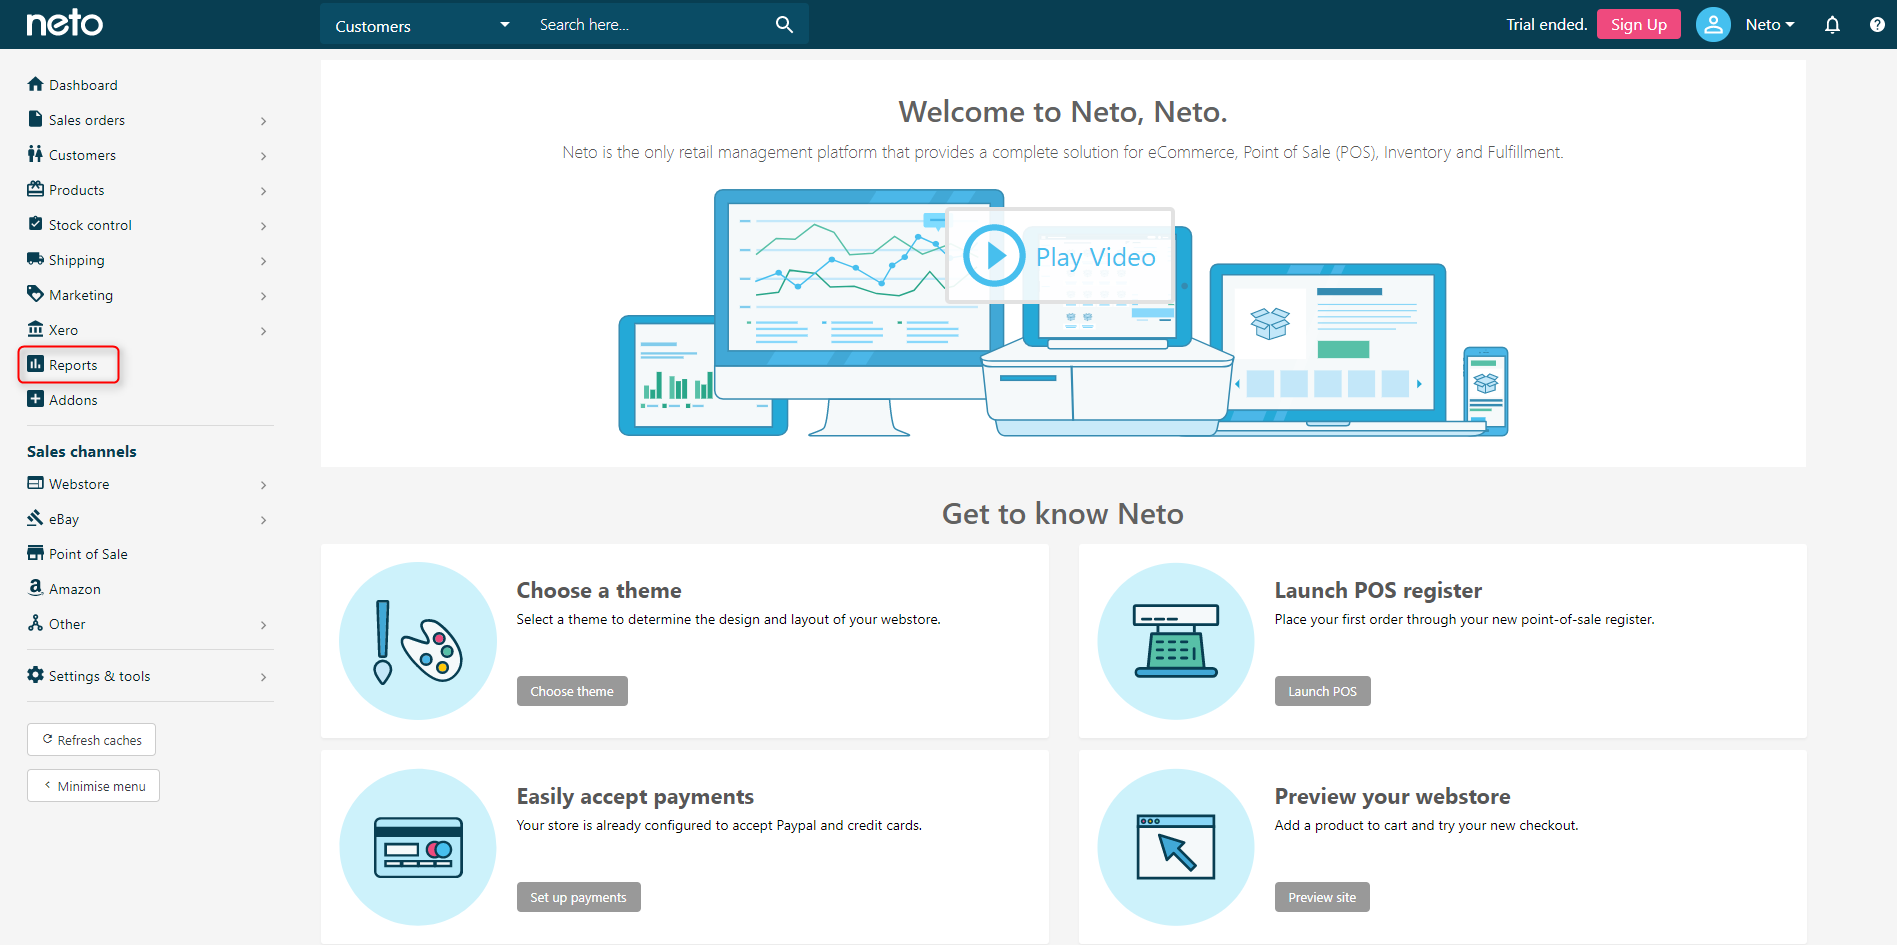Open the Customers search category dropdown

(423, 25)
